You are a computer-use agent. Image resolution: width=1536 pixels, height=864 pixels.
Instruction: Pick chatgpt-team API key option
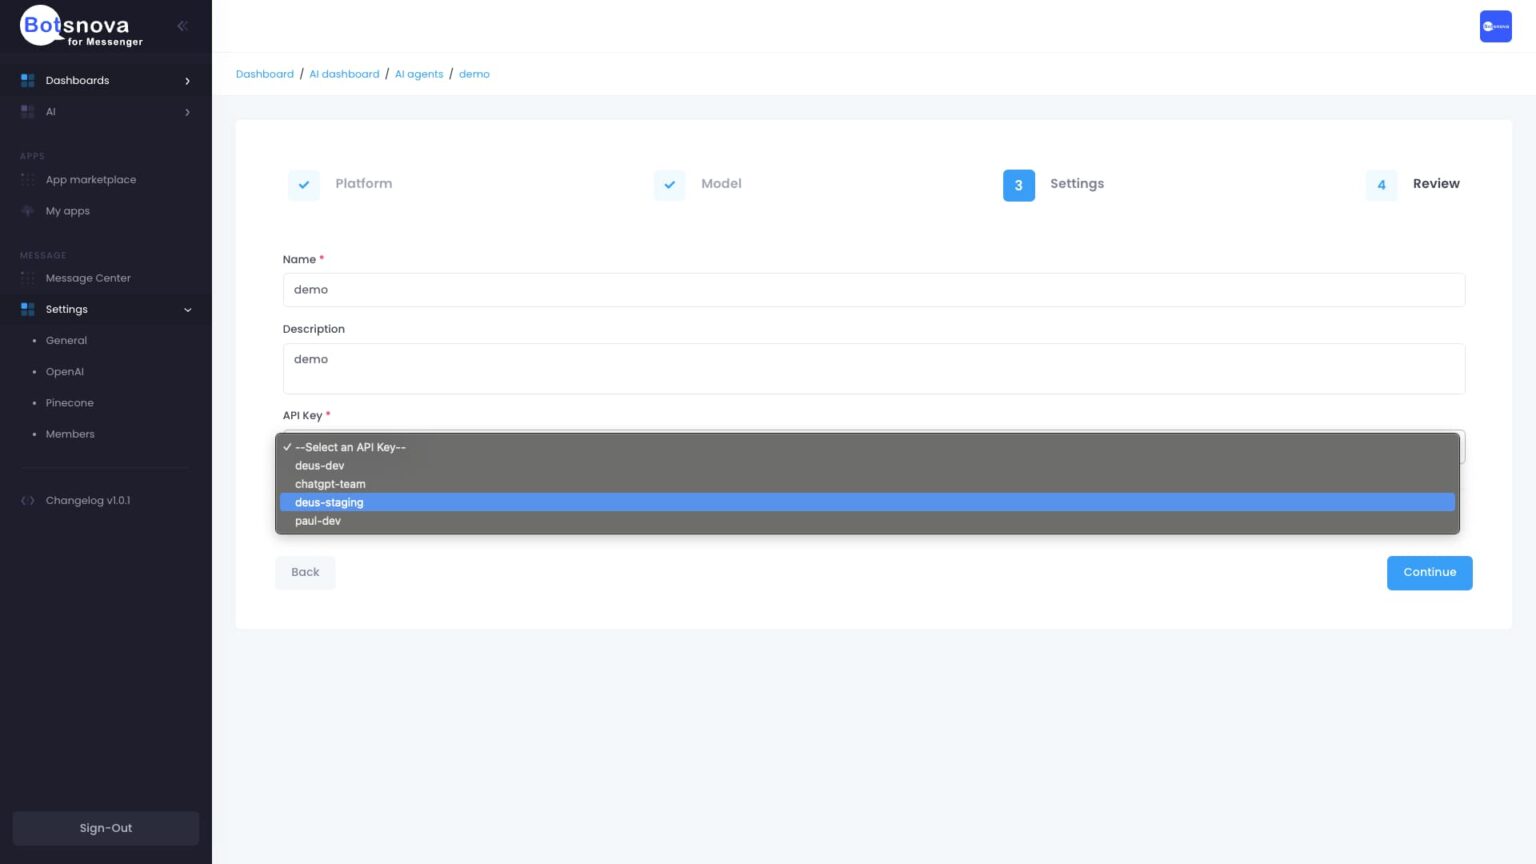(330, 484)
